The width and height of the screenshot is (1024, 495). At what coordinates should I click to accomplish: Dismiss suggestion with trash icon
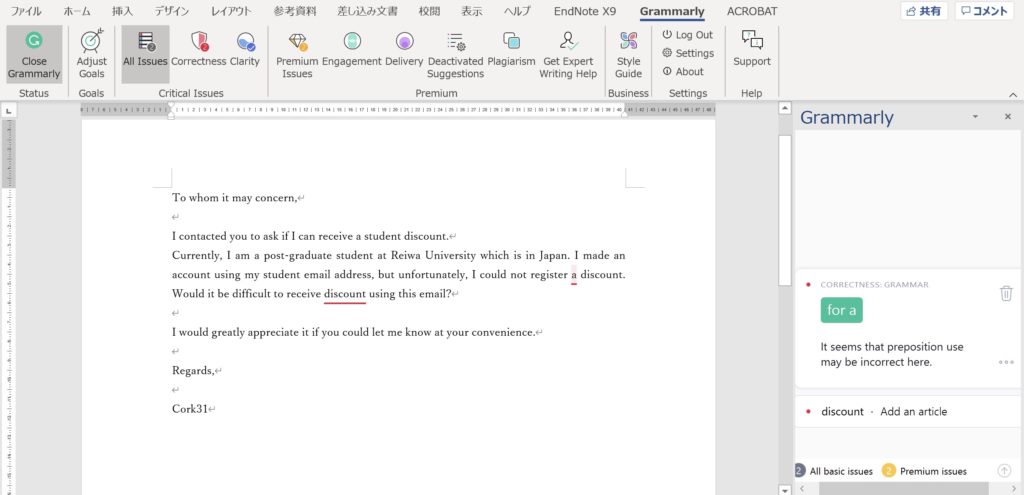1006,293
